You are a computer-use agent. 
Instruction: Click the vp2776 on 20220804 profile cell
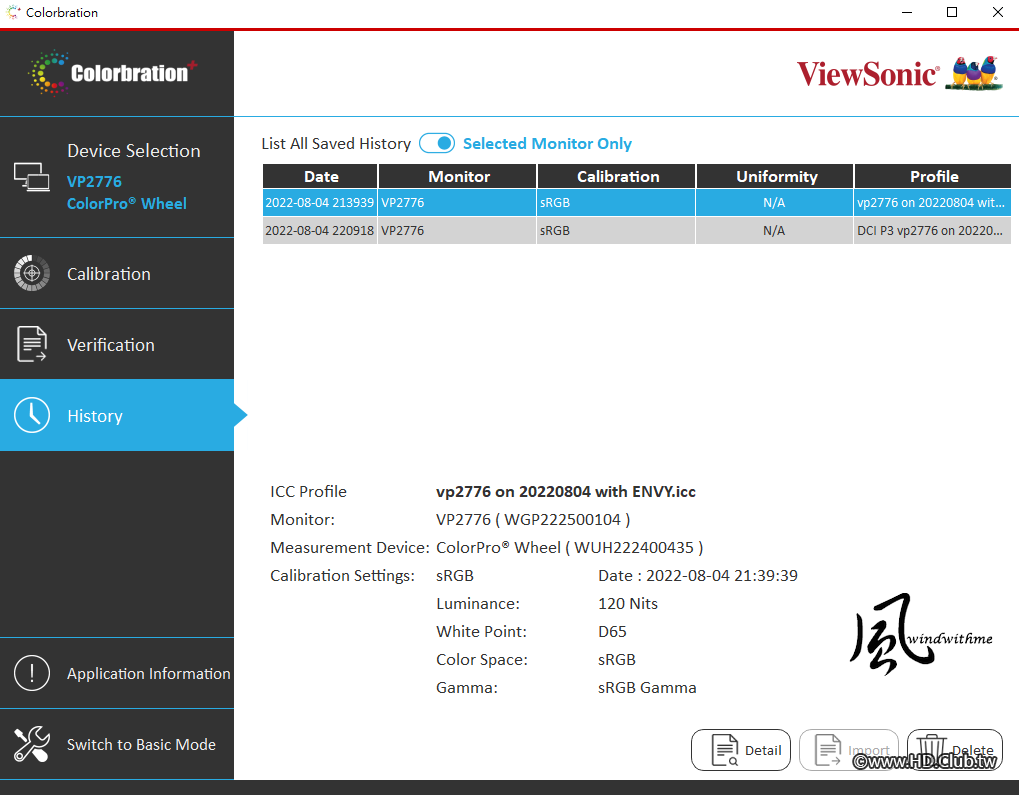933,202
